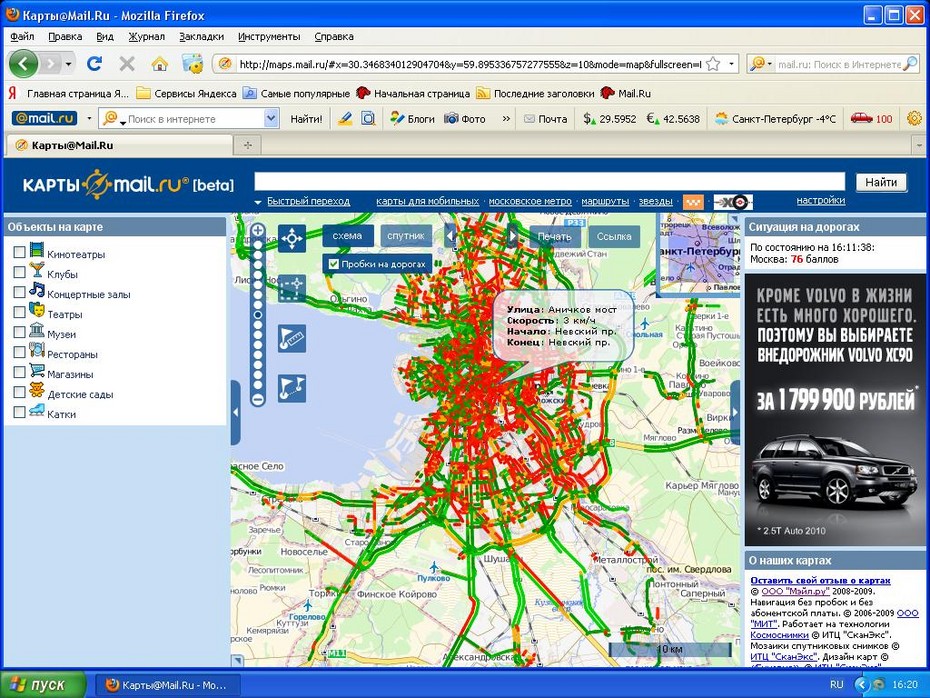Open the Инструменты menu

(269, 36)
